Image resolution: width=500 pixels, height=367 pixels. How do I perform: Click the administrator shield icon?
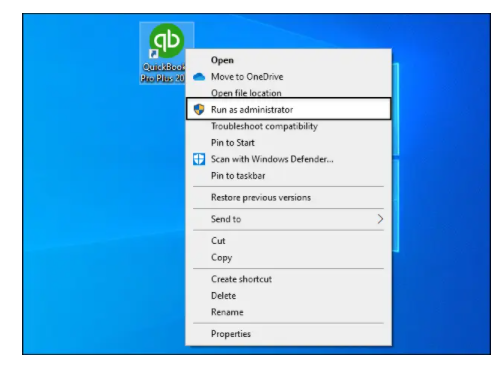click(199, 109)
